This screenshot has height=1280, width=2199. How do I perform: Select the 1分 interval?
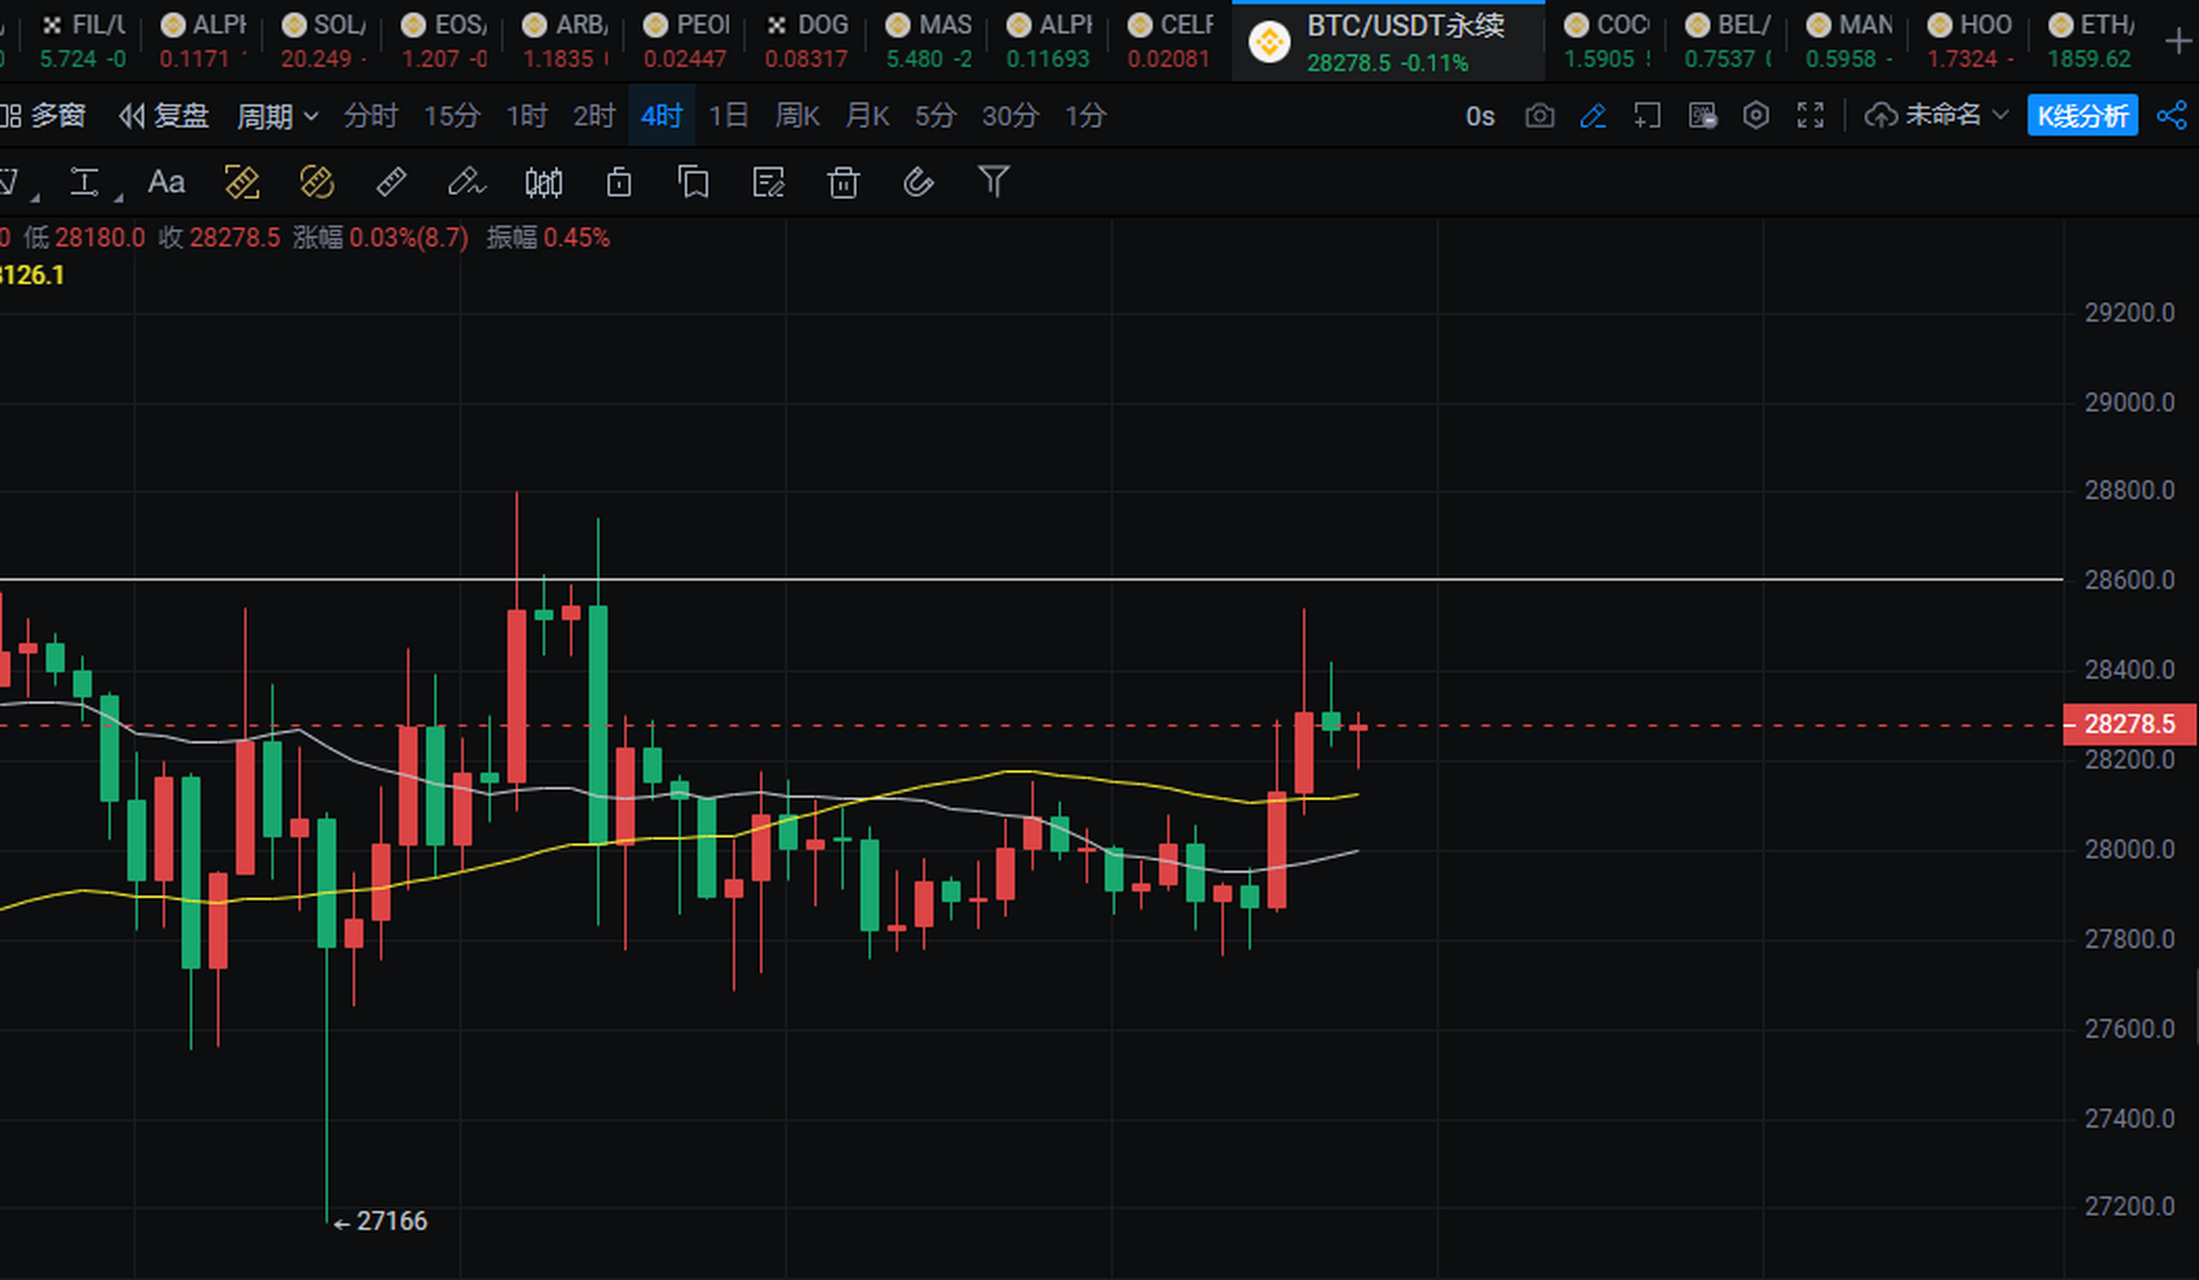point(1085,116)
